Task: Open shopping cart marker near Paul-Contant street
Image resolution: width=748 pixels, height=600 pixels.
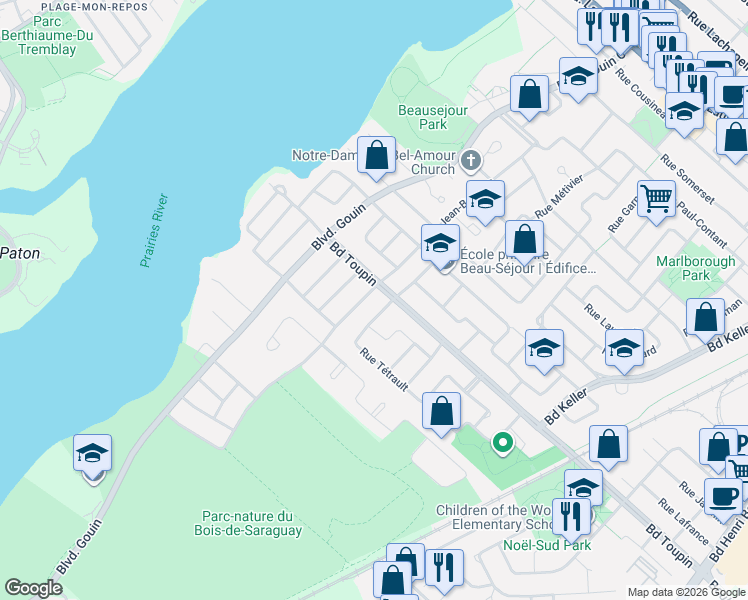Action: [656, 200]
